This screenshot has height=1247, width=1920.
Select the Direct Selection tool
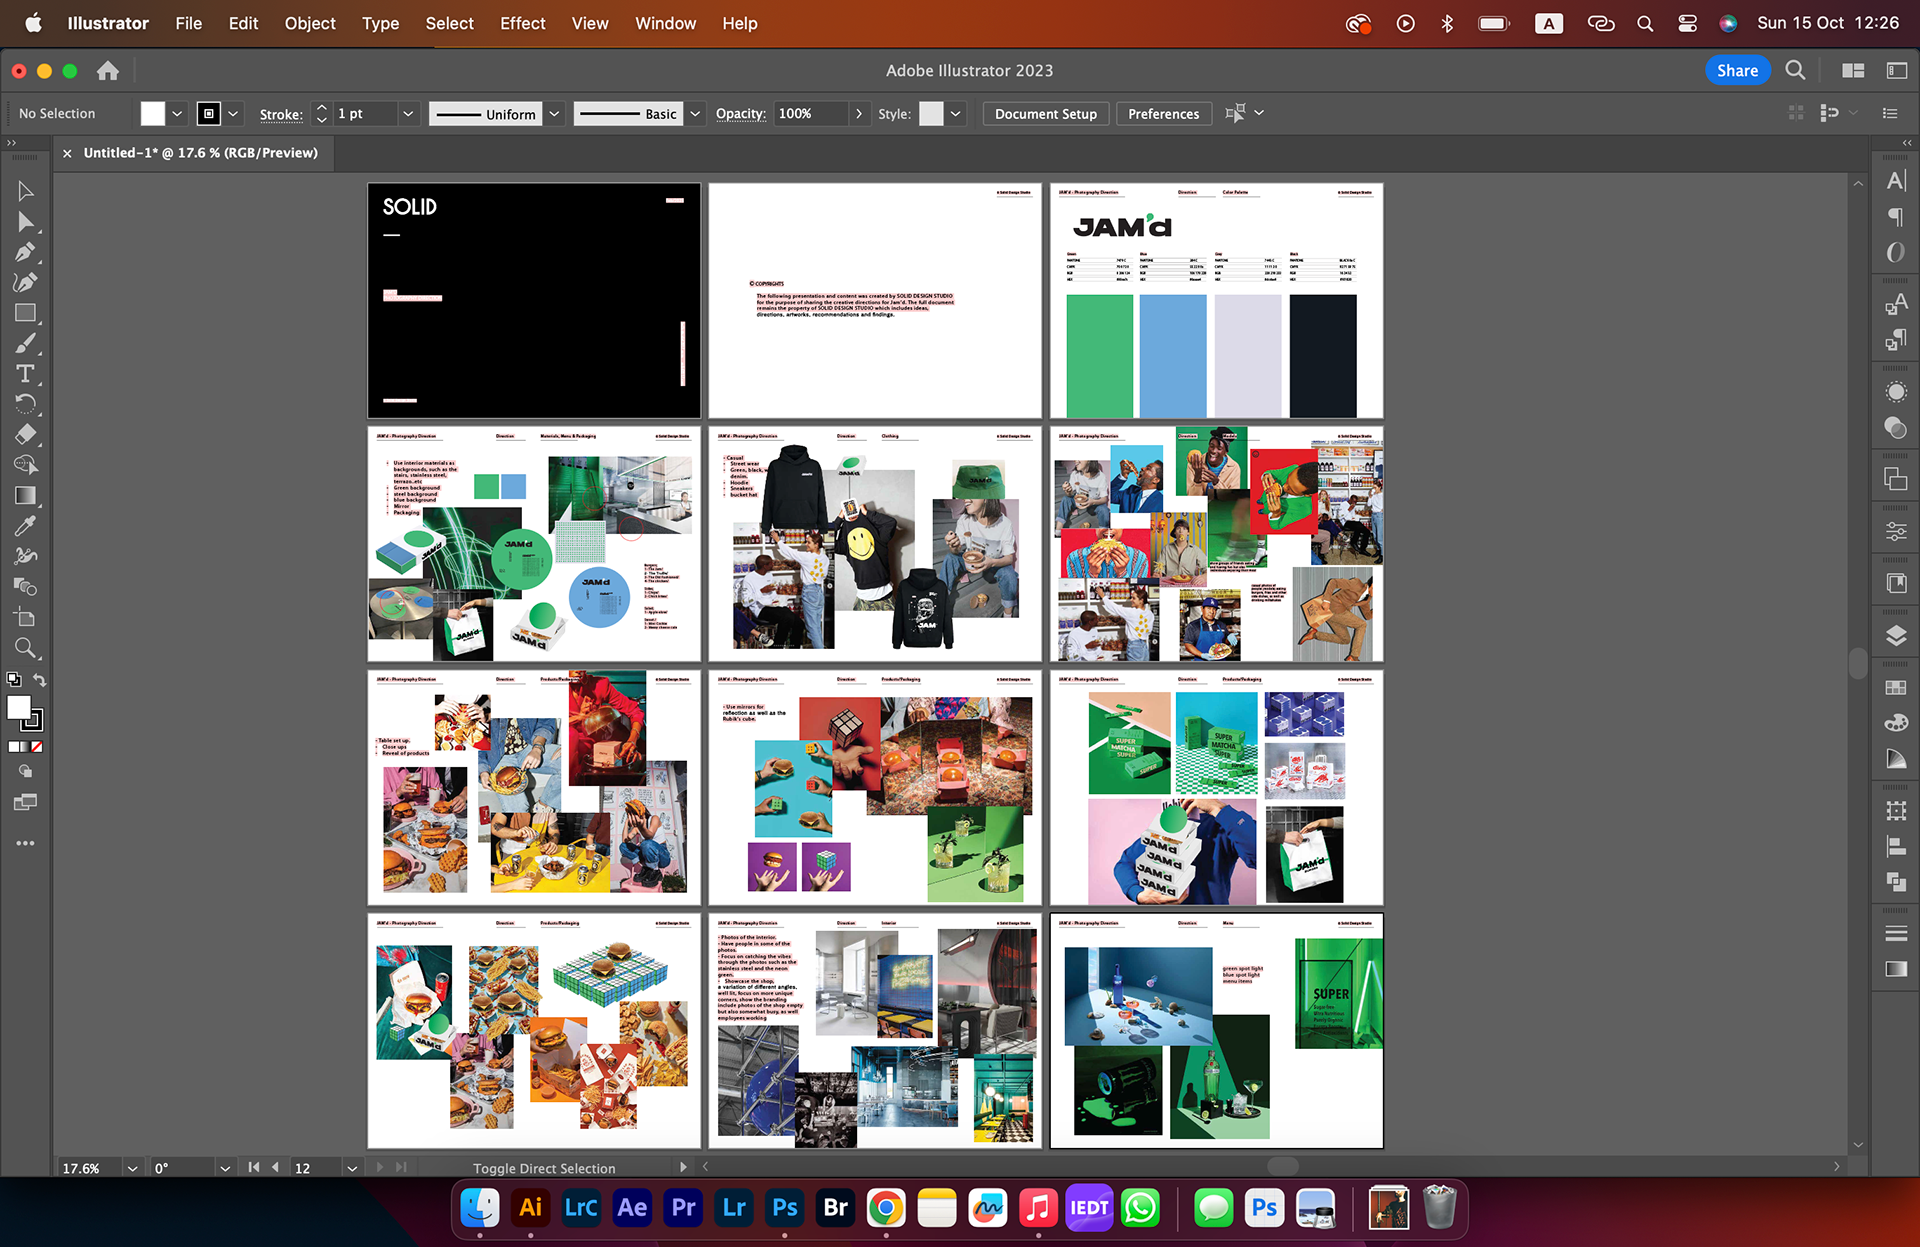click(26, 222)
